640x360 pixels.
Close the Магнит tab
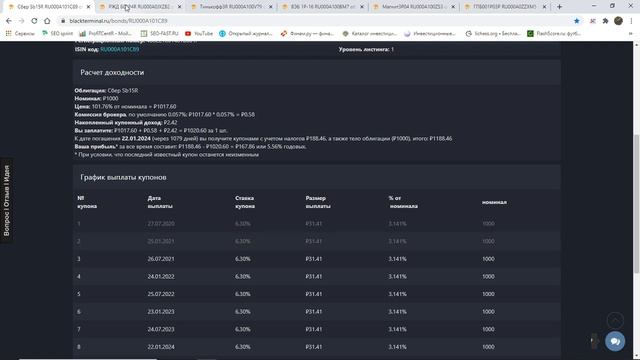(x=453, y=7)
